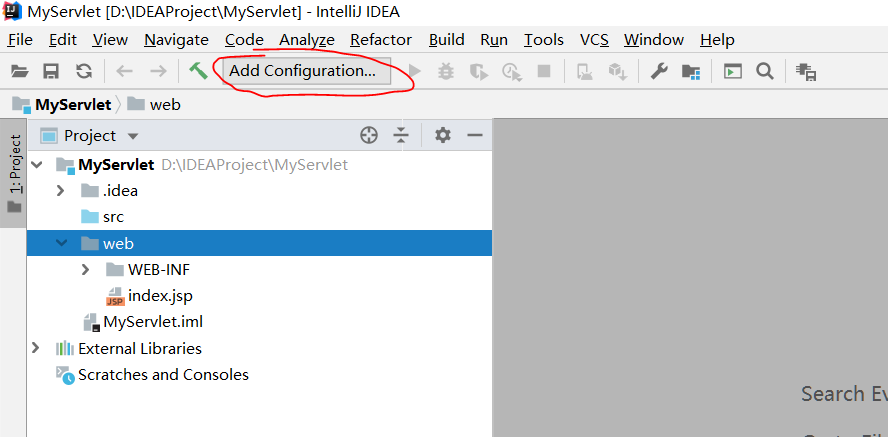
Task: Select the src folder
Action: coord(113,217)
